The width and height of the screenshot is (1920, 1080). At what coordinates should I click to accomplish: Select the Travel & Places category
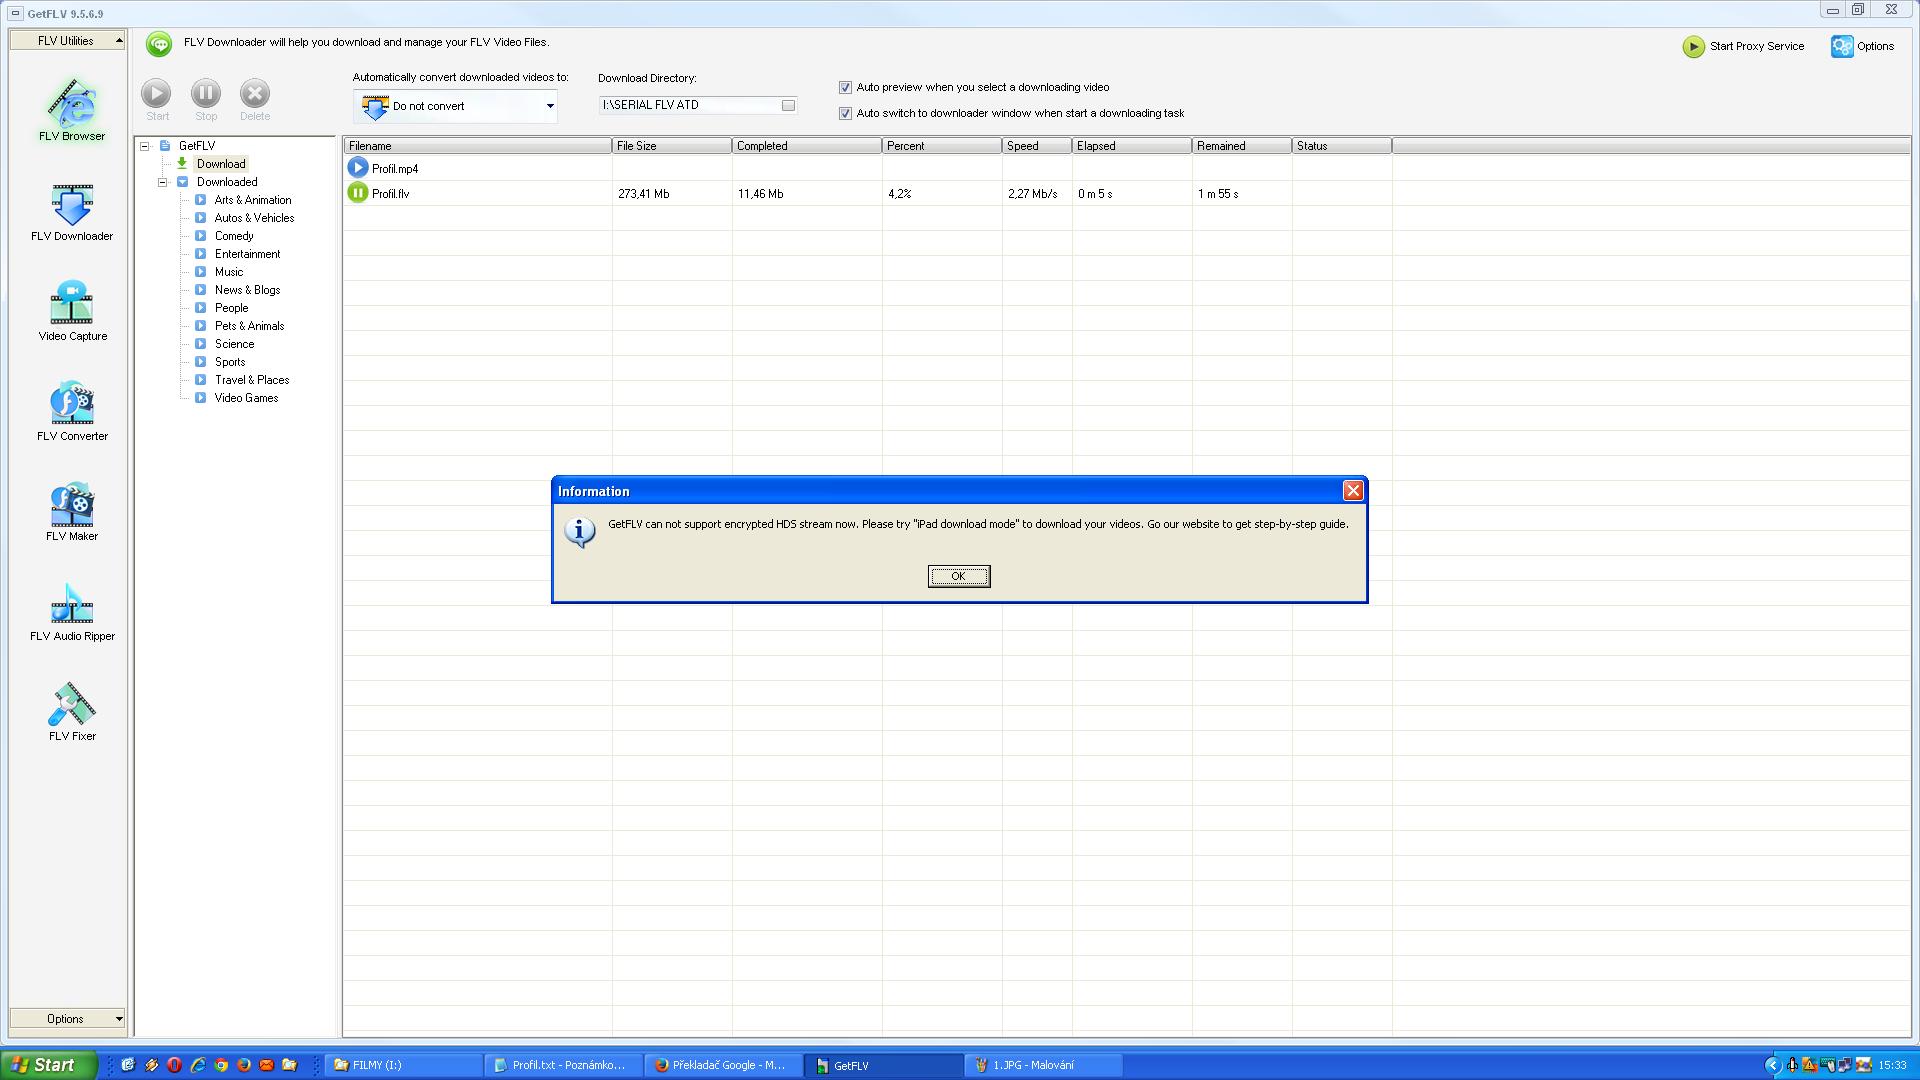tap(252, 380)
